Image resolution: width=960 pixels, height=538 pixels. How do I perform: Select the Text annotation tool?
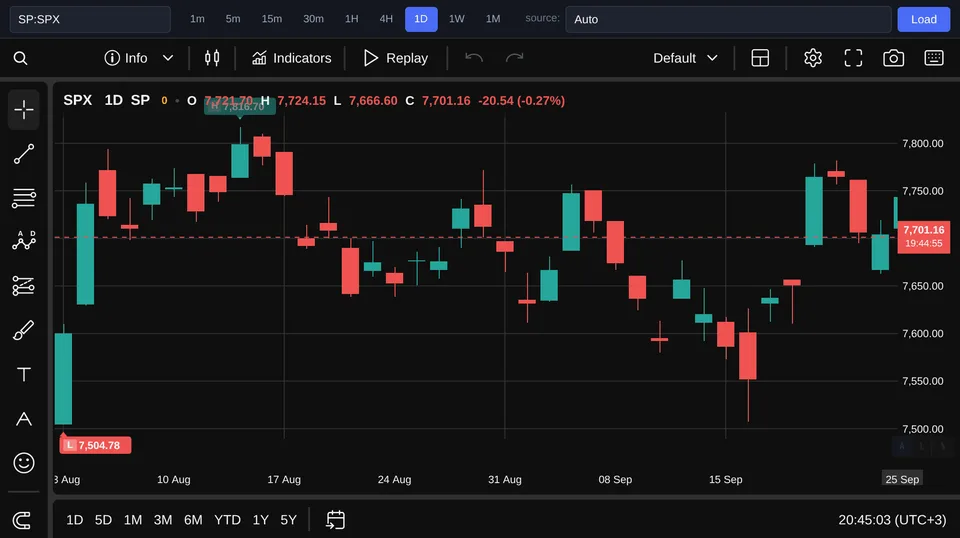pyautogui.click(x=24, y=375)
